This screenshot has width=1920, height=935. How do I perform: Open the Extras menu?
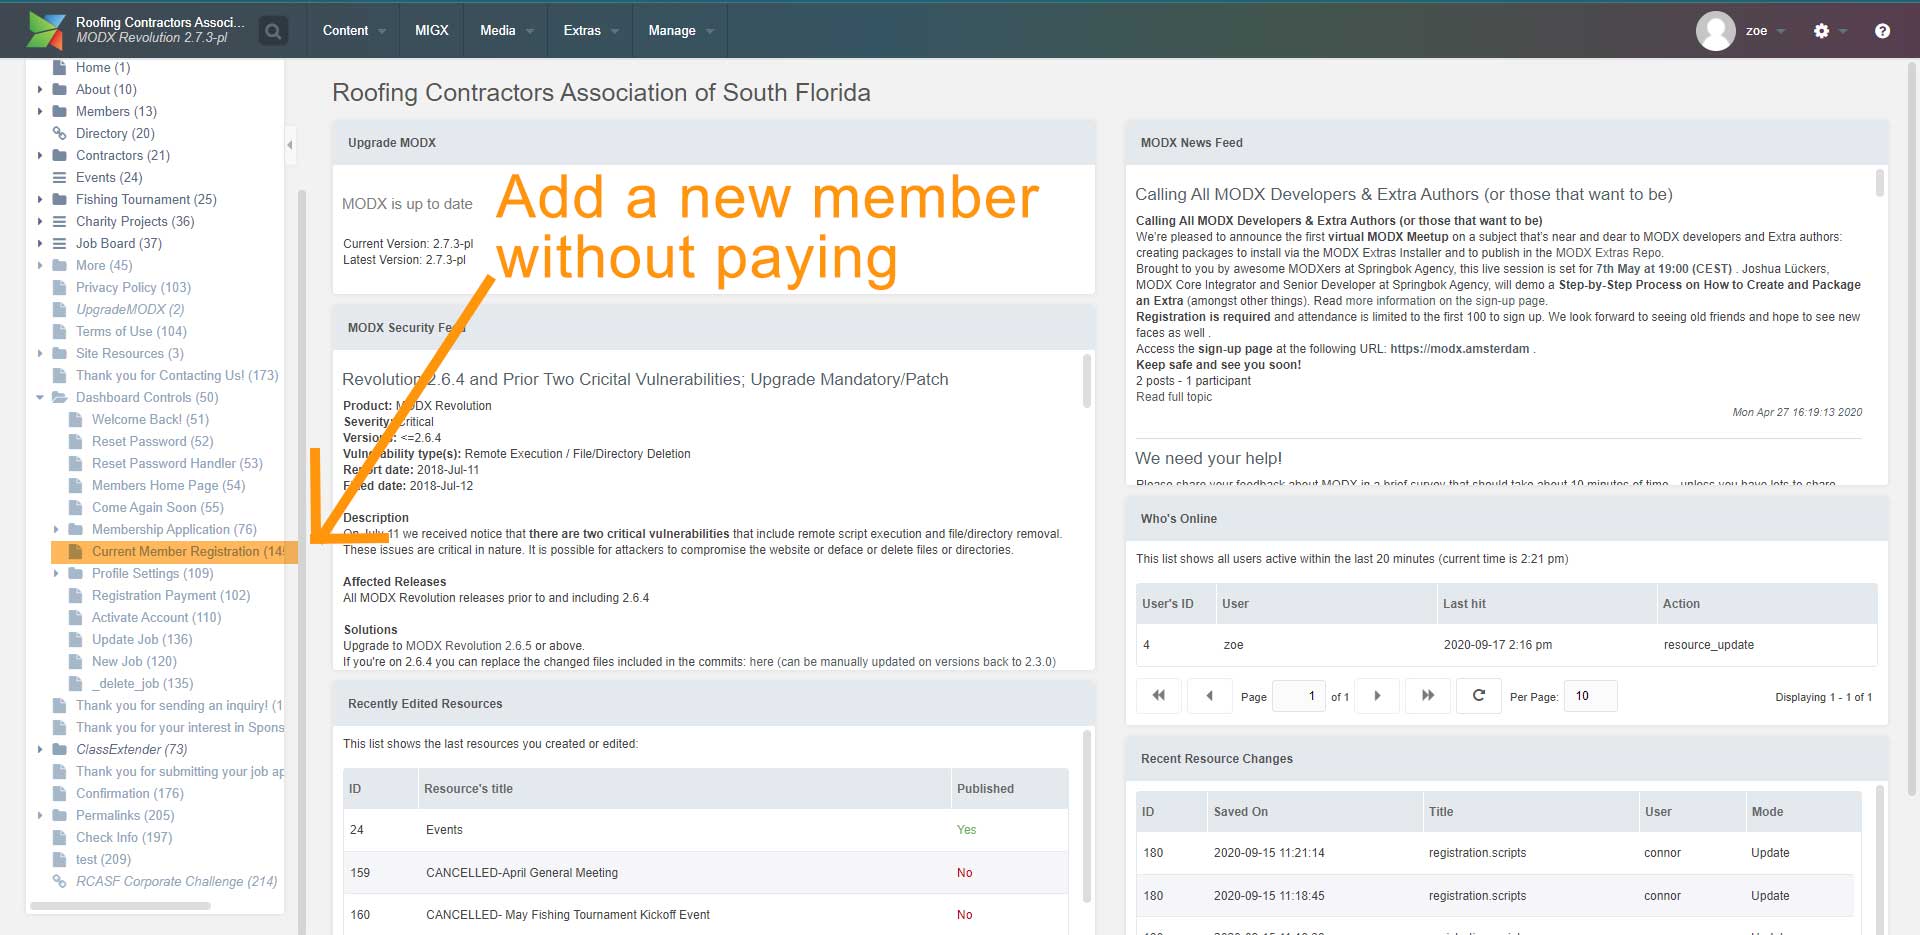(590, 31)
